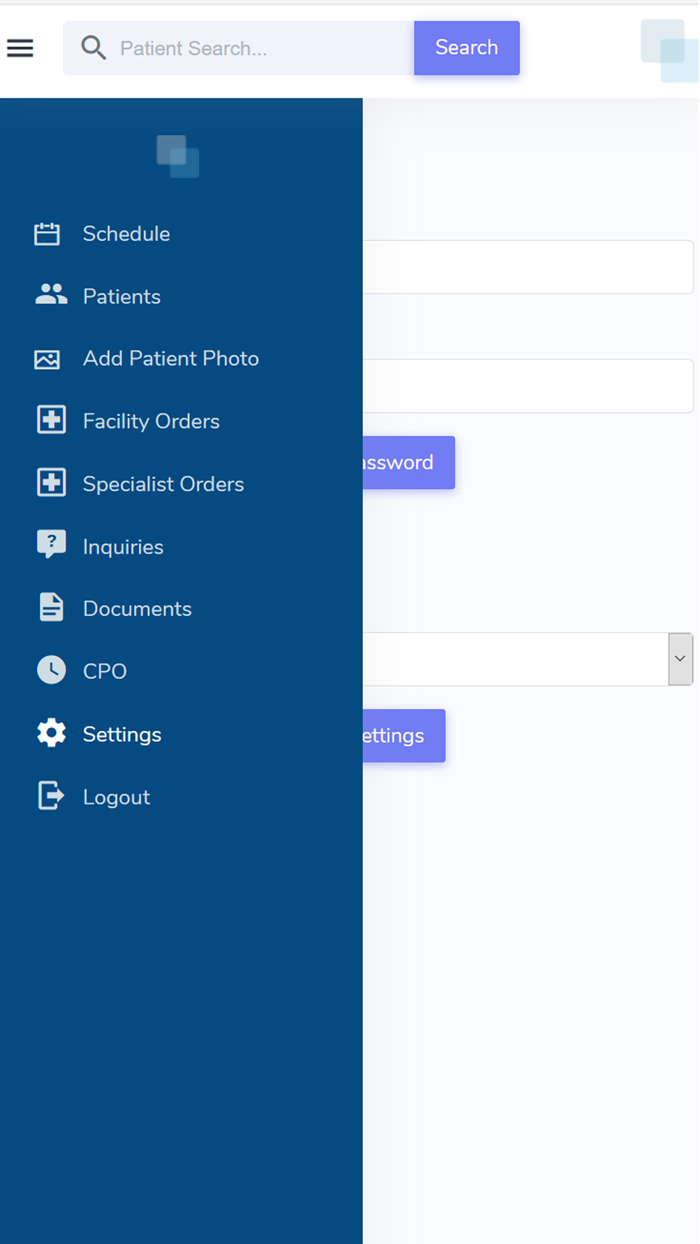Click the Save Settings button
Image resolution: width=700 pixels, height=1244 pixels.
pos(410,735)
